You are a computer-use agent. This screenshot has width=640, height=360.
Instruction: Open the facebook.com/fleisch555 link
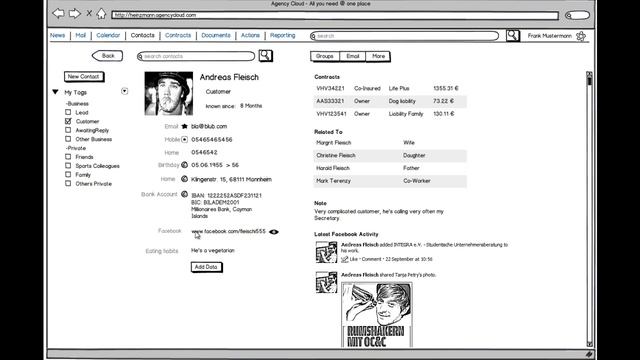[228, 231]
